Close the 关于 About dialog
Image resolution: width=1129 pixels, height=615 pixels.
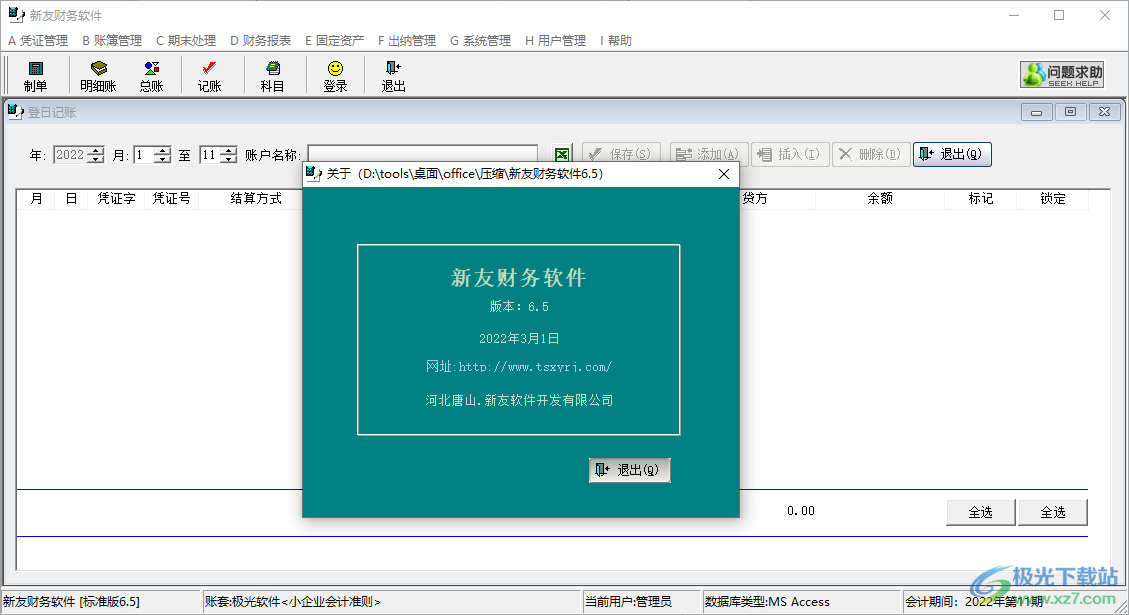(x=724, y=174)
